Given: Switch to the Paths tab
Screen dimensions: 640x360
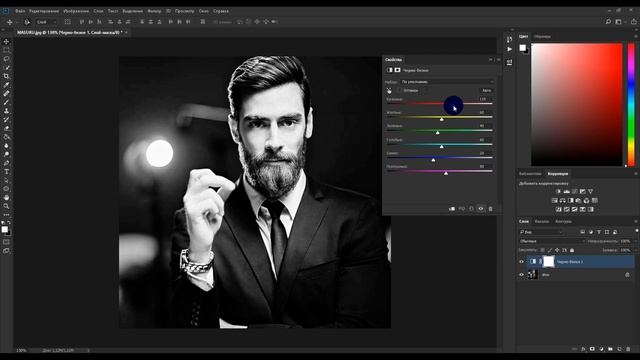Looking at the screenshot, I should [564, 222].
